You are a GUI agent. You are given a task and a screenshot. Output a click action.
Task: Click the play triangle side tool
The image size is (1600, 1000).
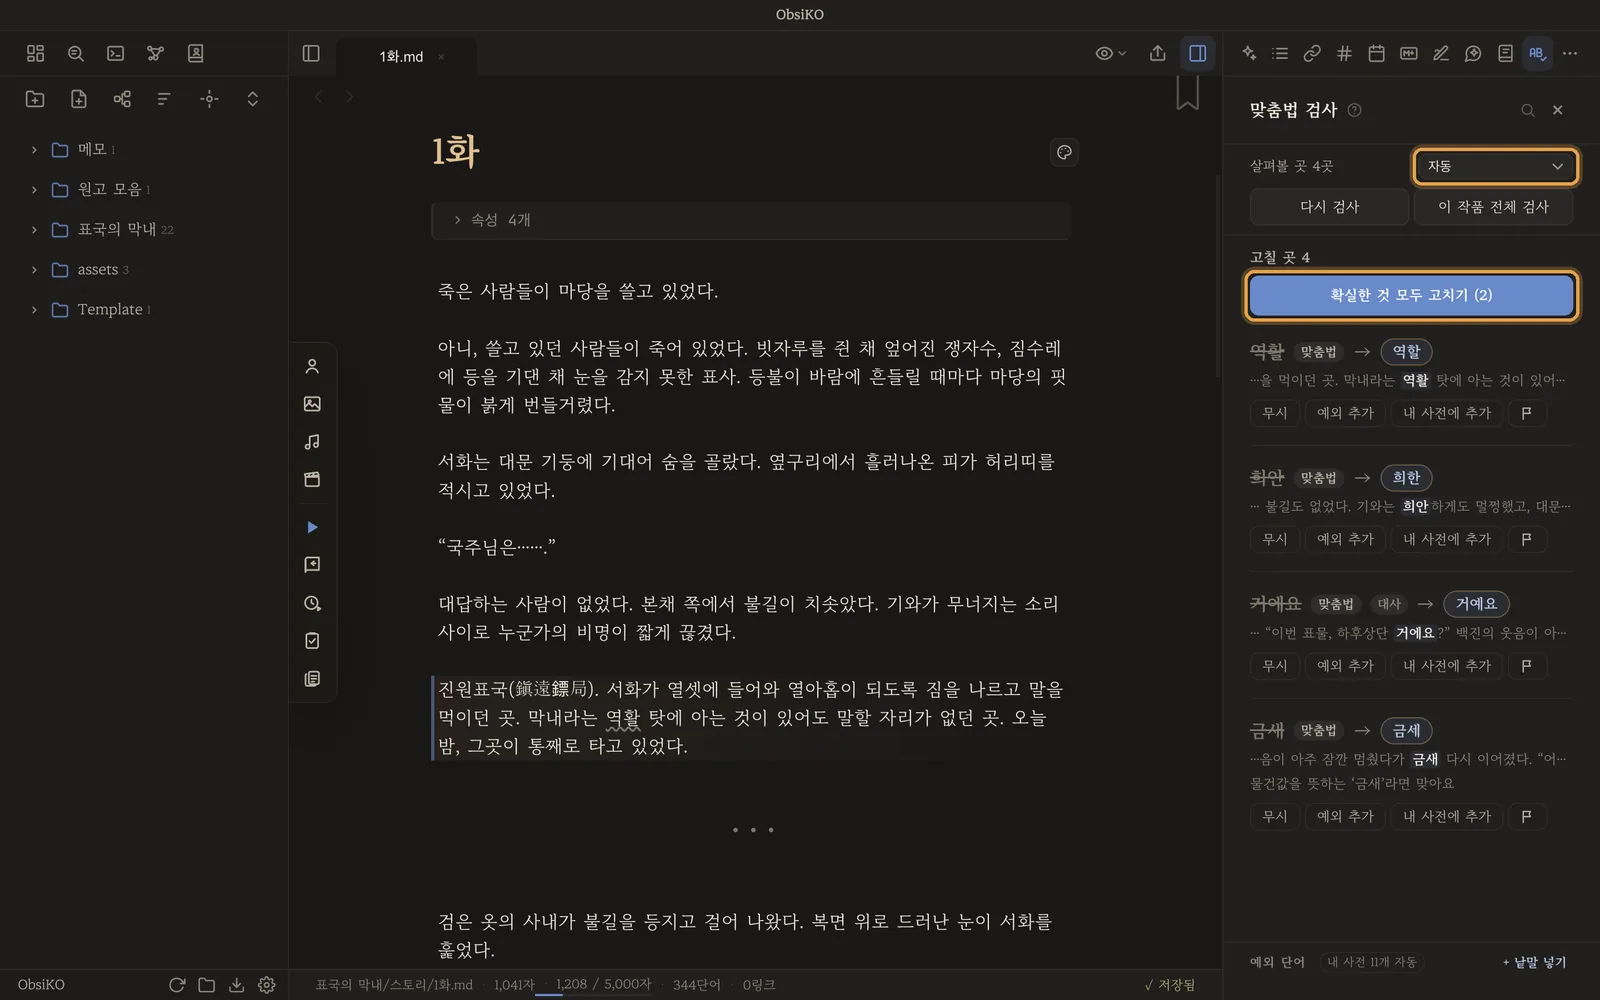click(312, 527)
